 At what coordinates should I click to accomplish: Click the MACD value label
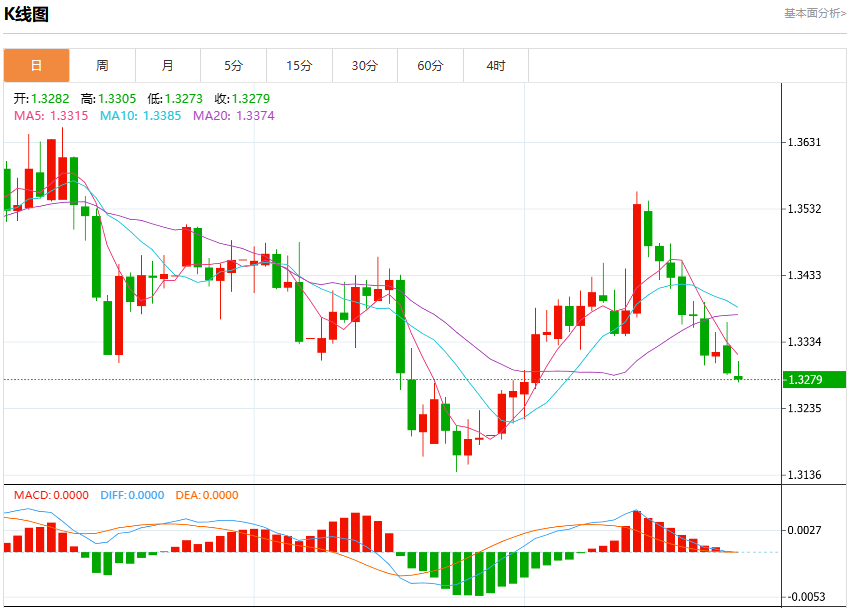click(51, 495)
